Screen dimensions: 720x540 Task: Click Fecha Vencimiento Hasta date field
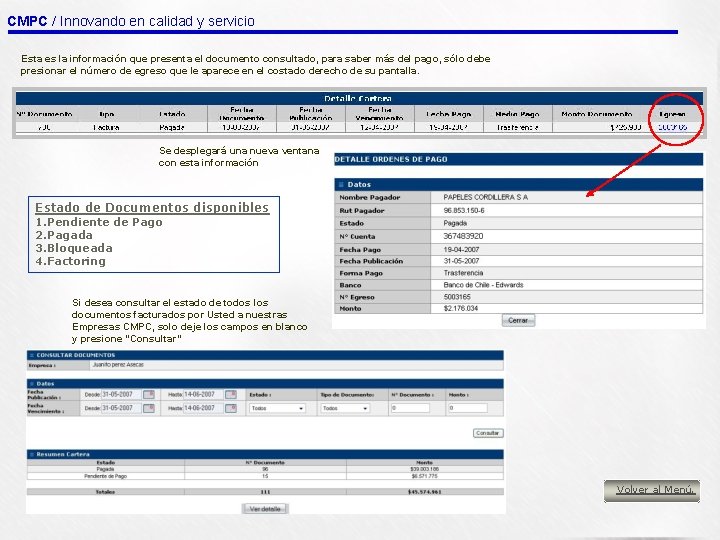click(x=203, y=408)
